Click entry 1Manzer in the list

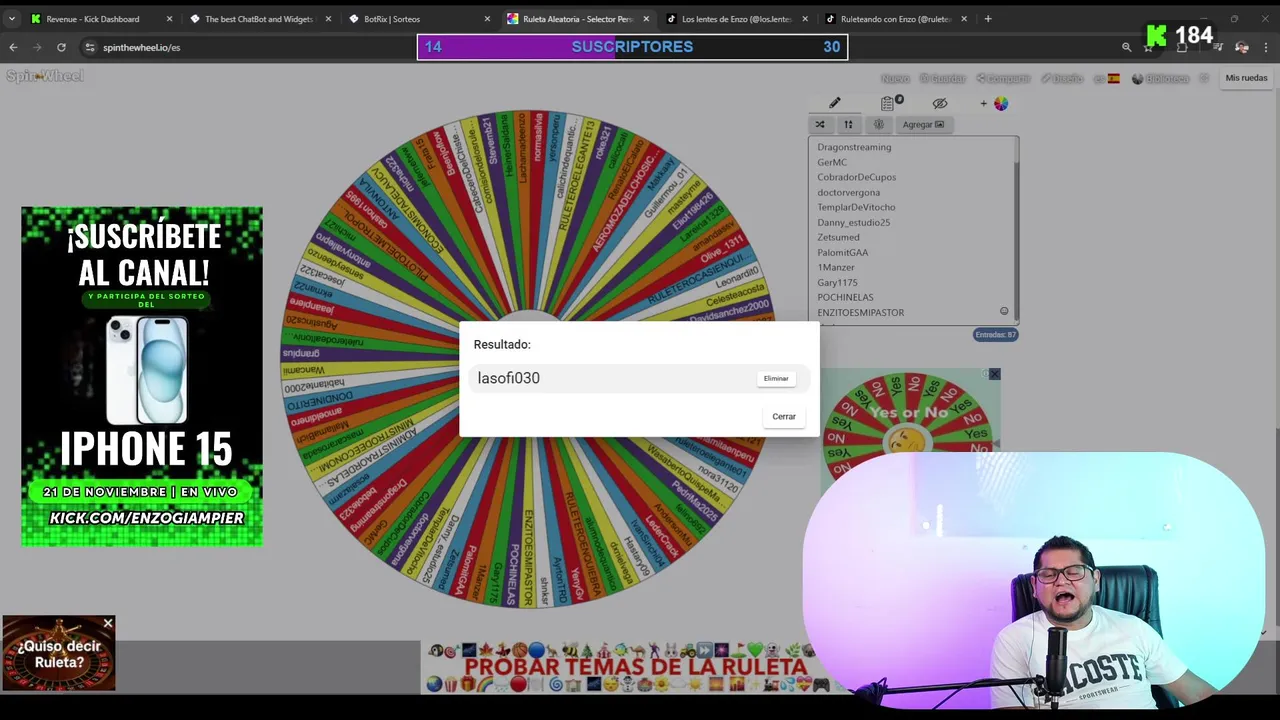tap(836, 267)
